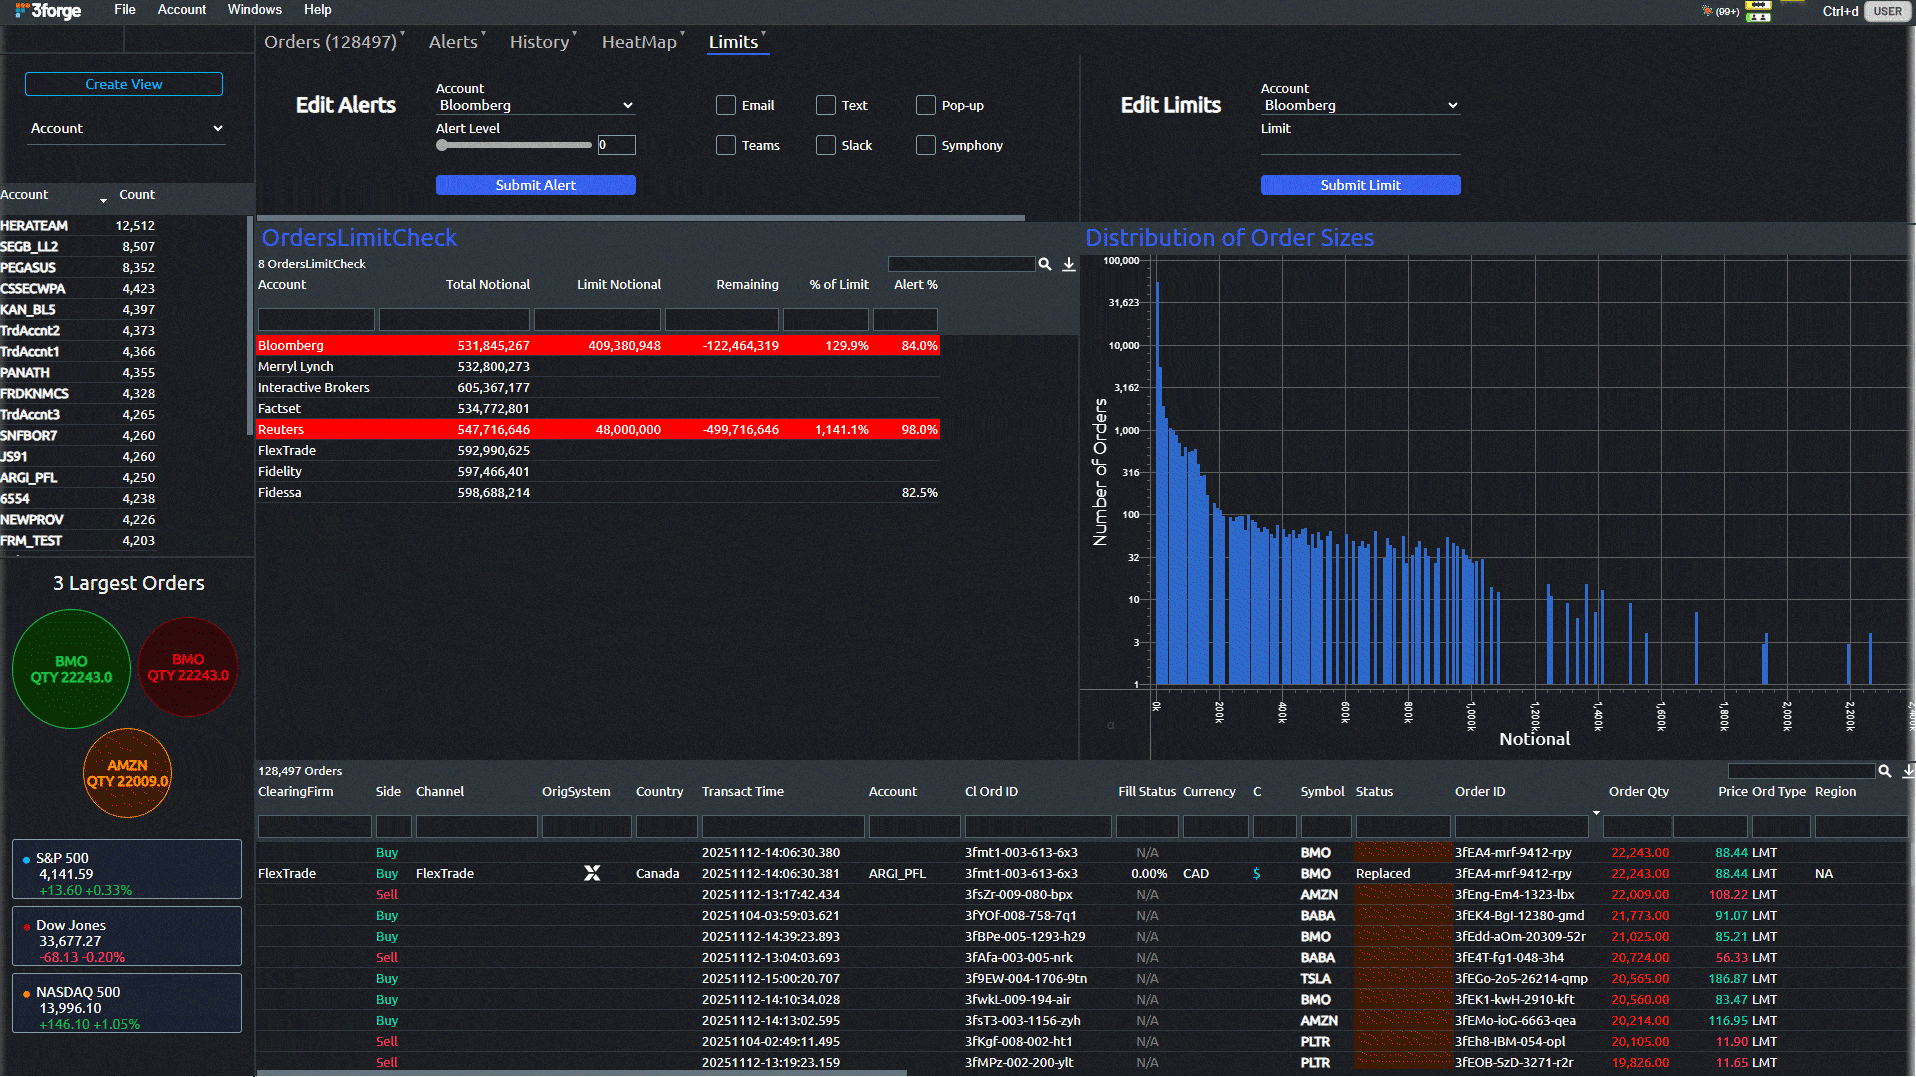Click the Create View button

[124, 85]
